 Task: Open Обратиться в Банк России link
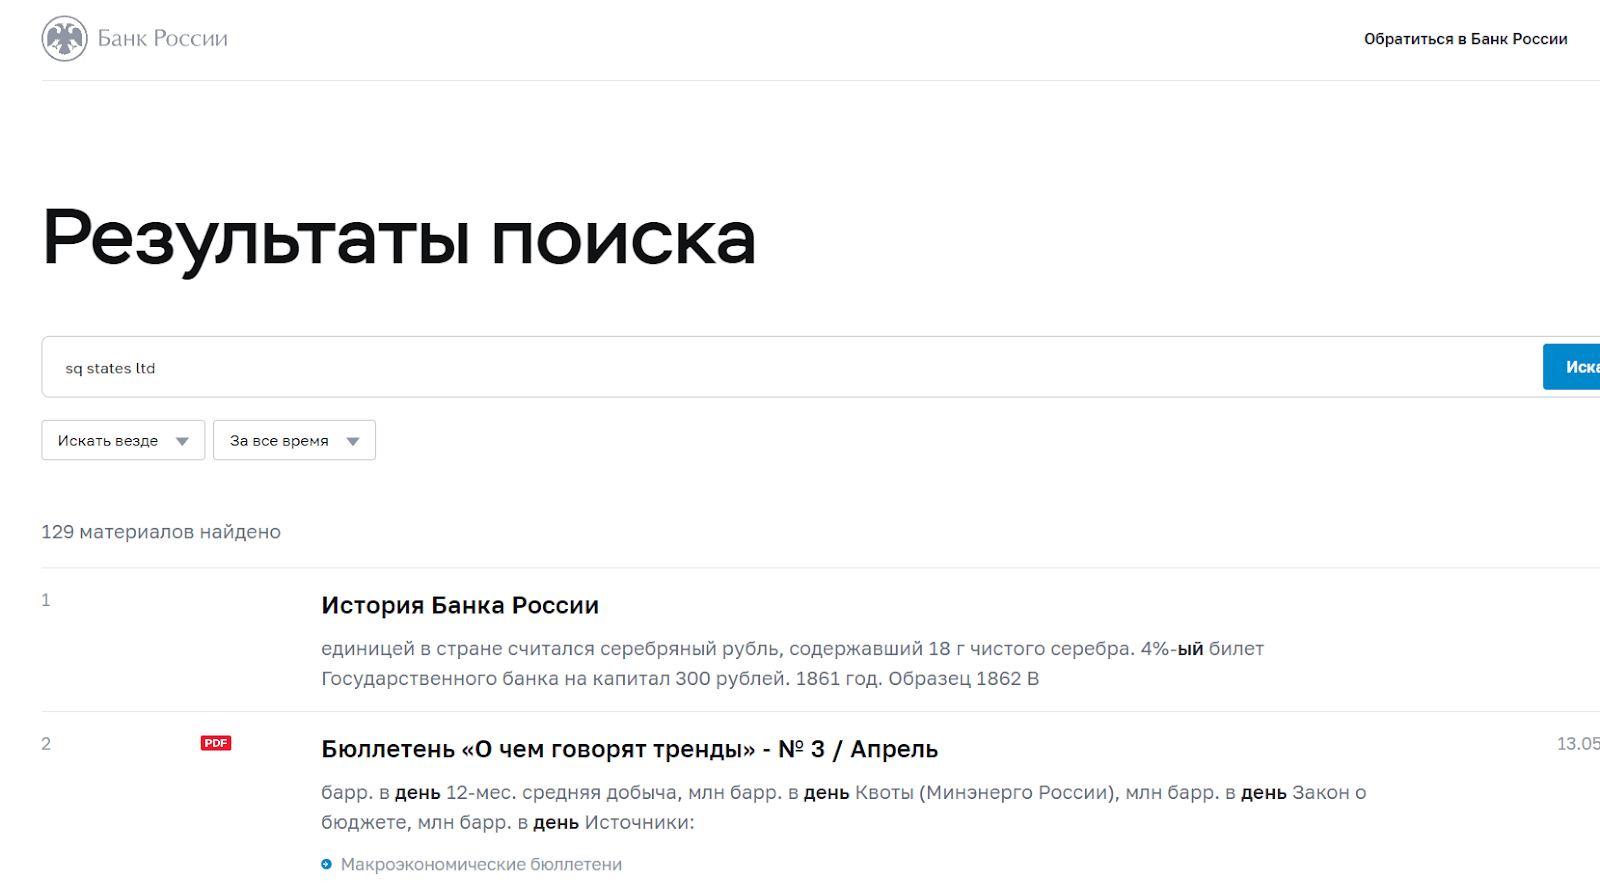[1465, 39]
